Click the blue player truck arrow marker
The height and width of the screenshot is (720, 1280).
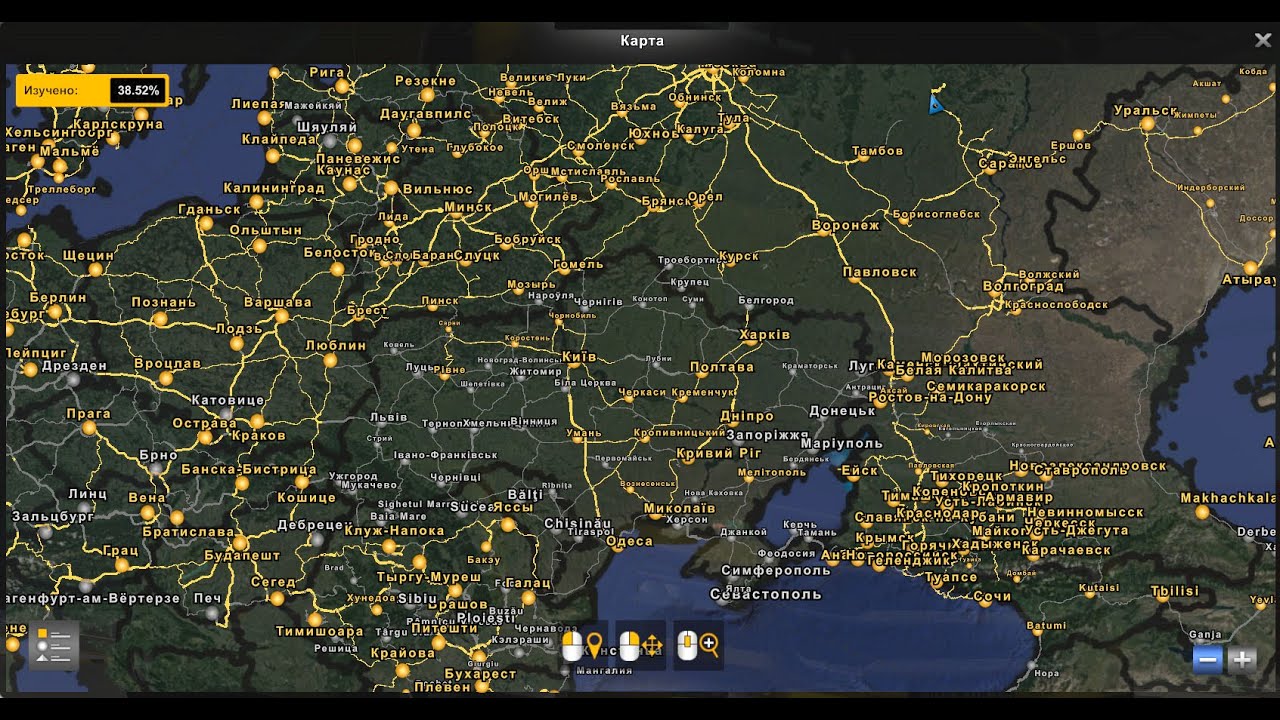935,103
